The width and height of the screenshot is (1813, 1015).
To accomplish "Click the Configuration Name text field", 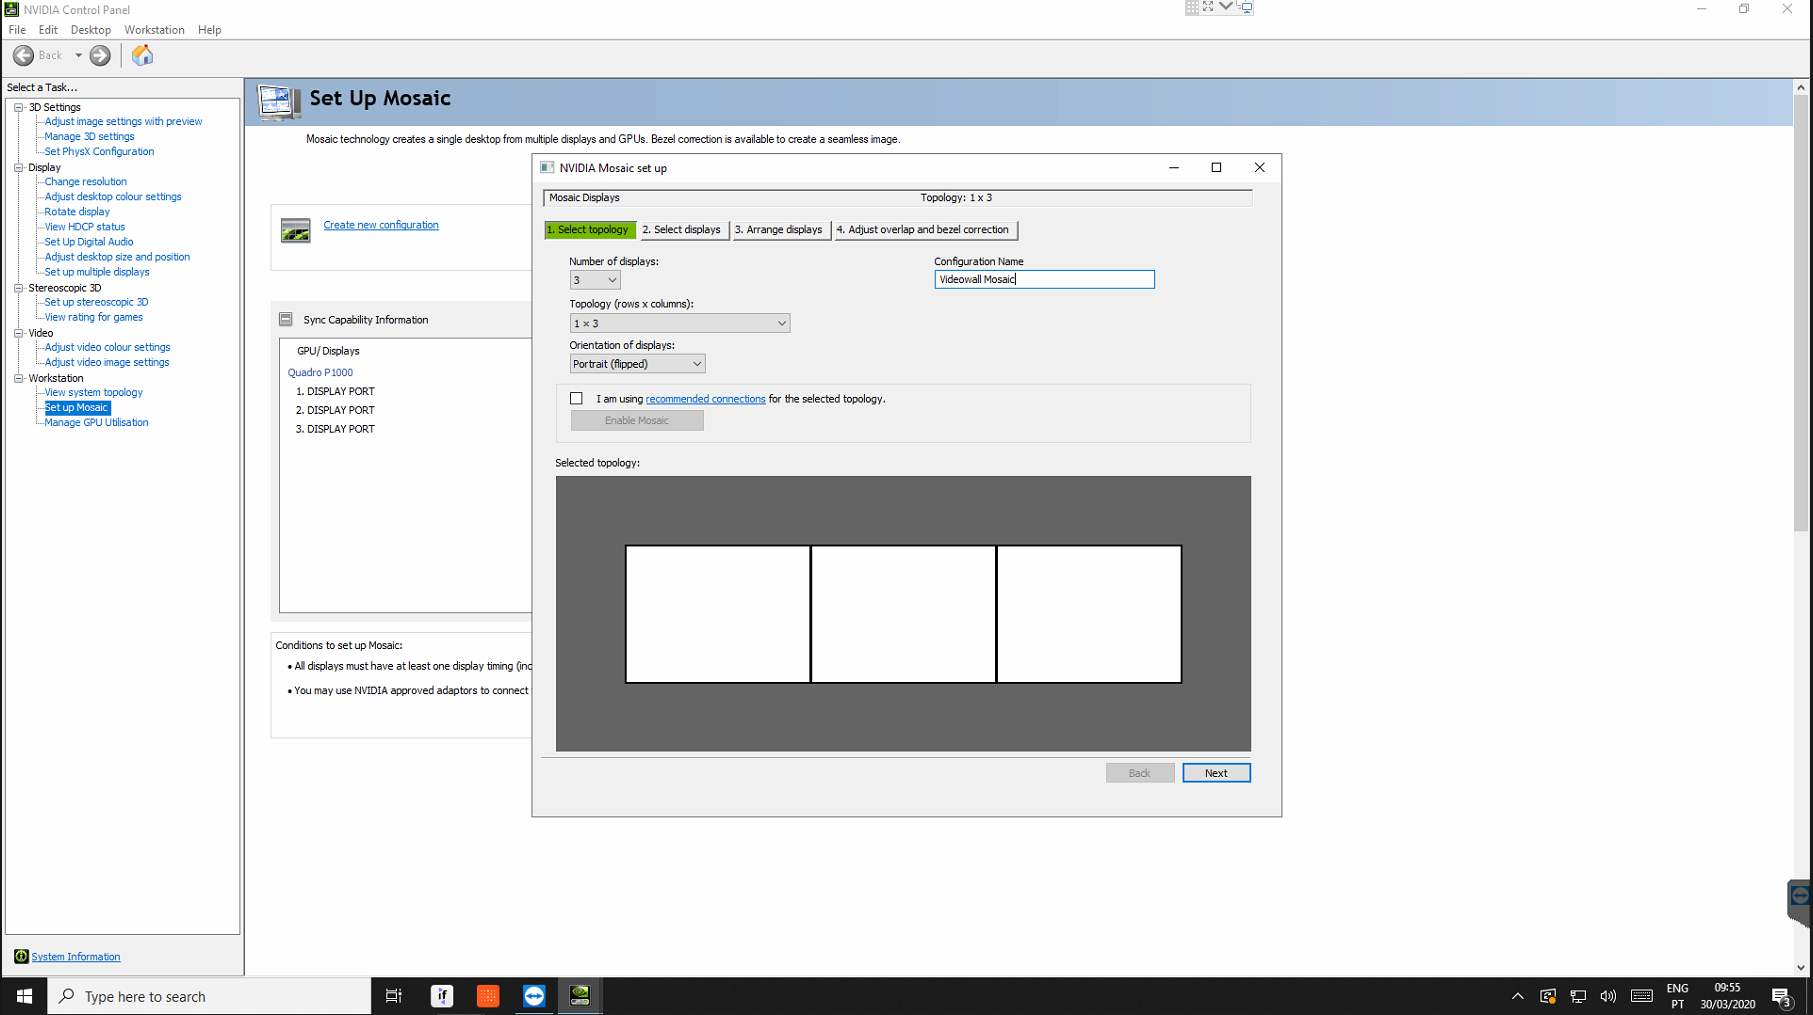I will 1044,279.
